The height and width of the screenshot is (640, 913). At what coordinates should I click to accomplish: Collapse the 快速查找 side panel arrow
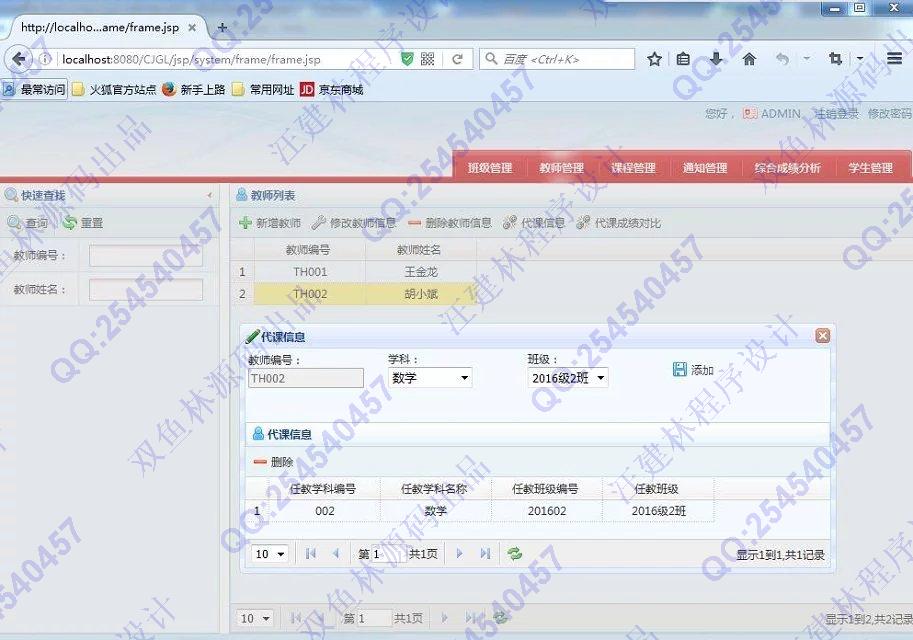point(209,195)
